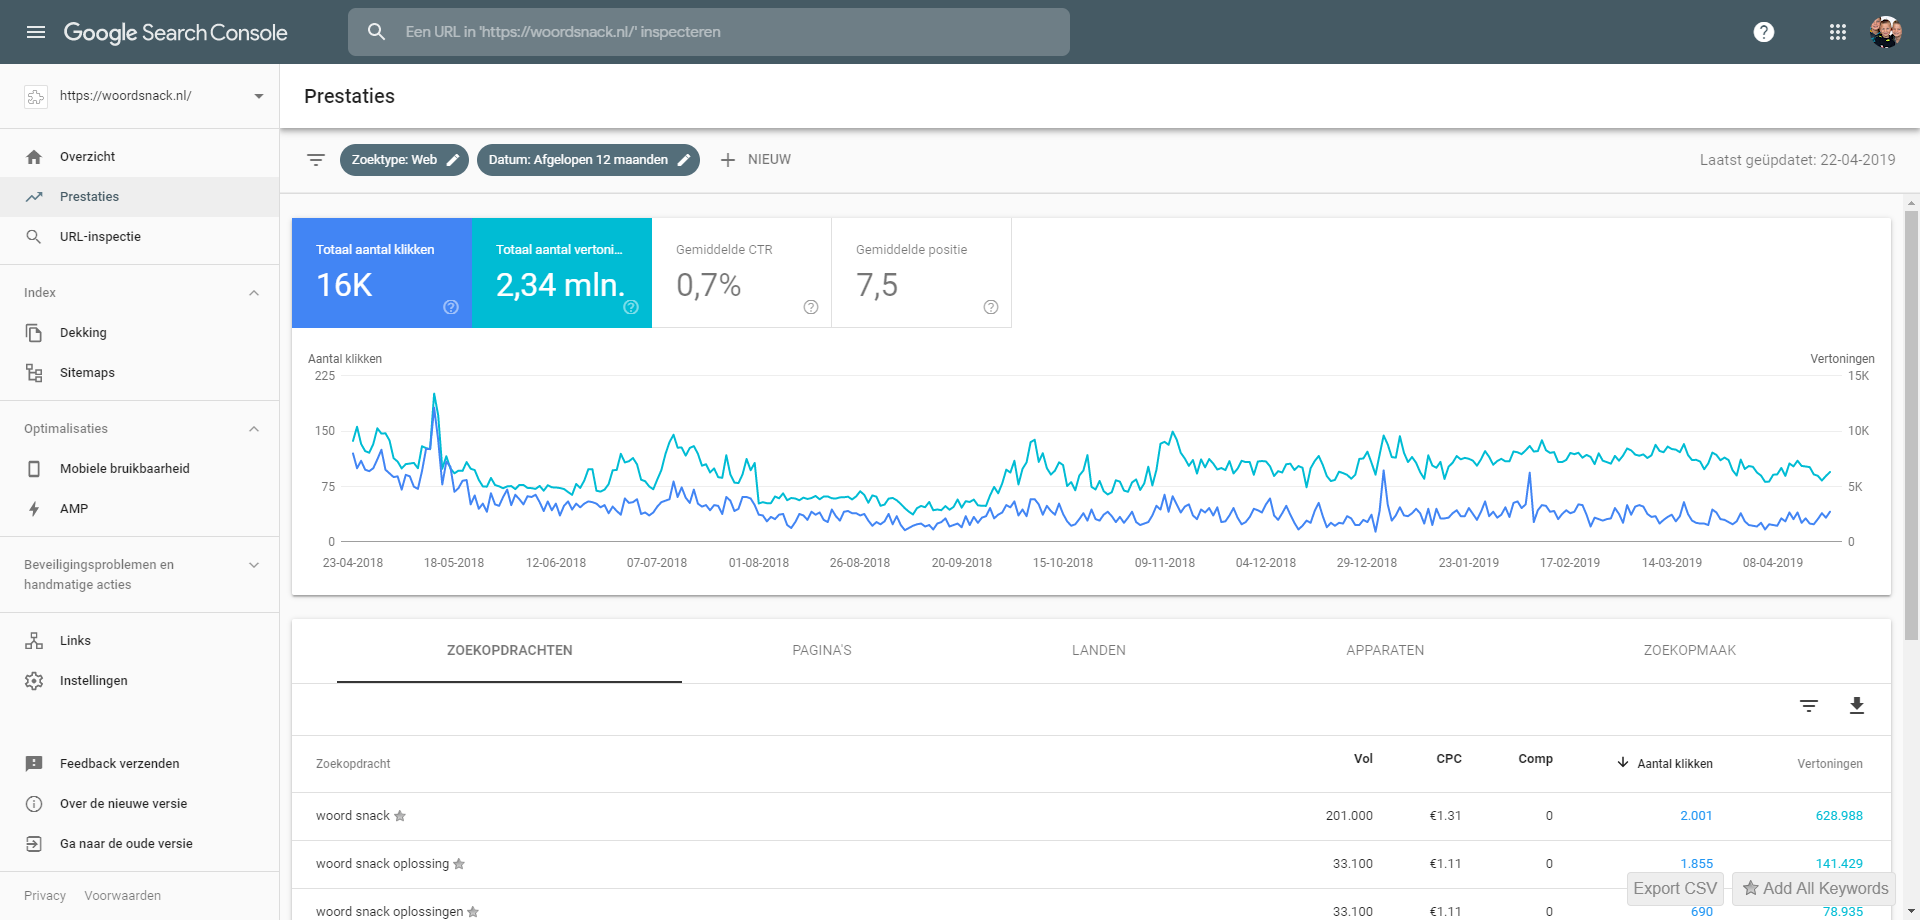Click help icon on Totaal aantal klikken card

pos(451,307)
